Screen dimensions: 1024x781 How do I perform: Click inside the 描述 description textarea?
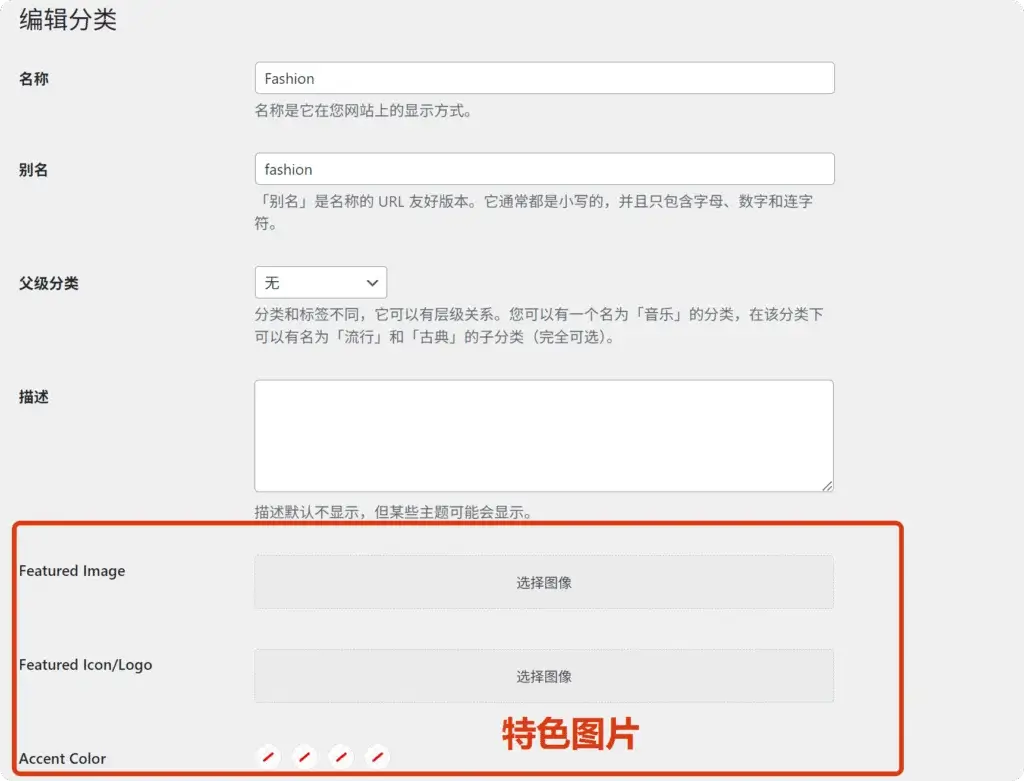pyautogui.click(x=544, y=435)
